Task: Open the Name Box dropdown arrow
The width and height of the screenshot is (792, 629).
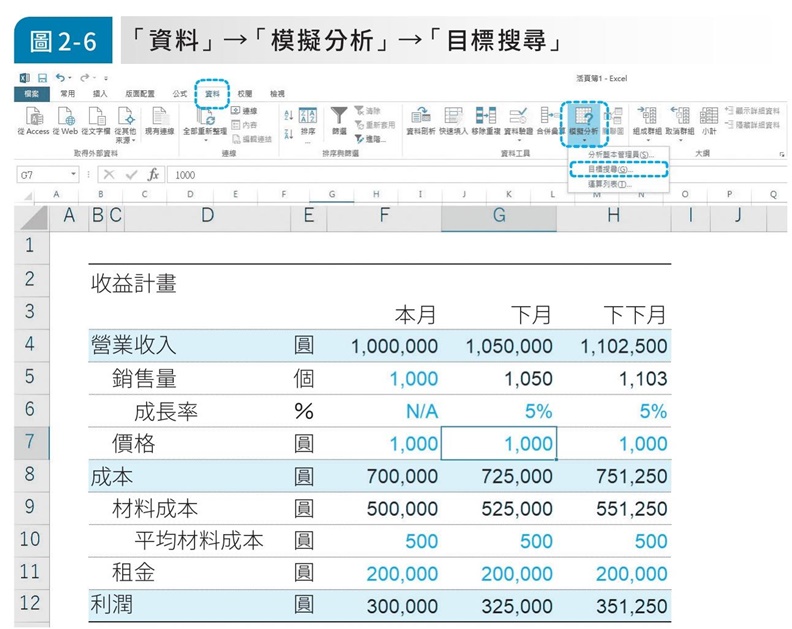Action: 74,174
